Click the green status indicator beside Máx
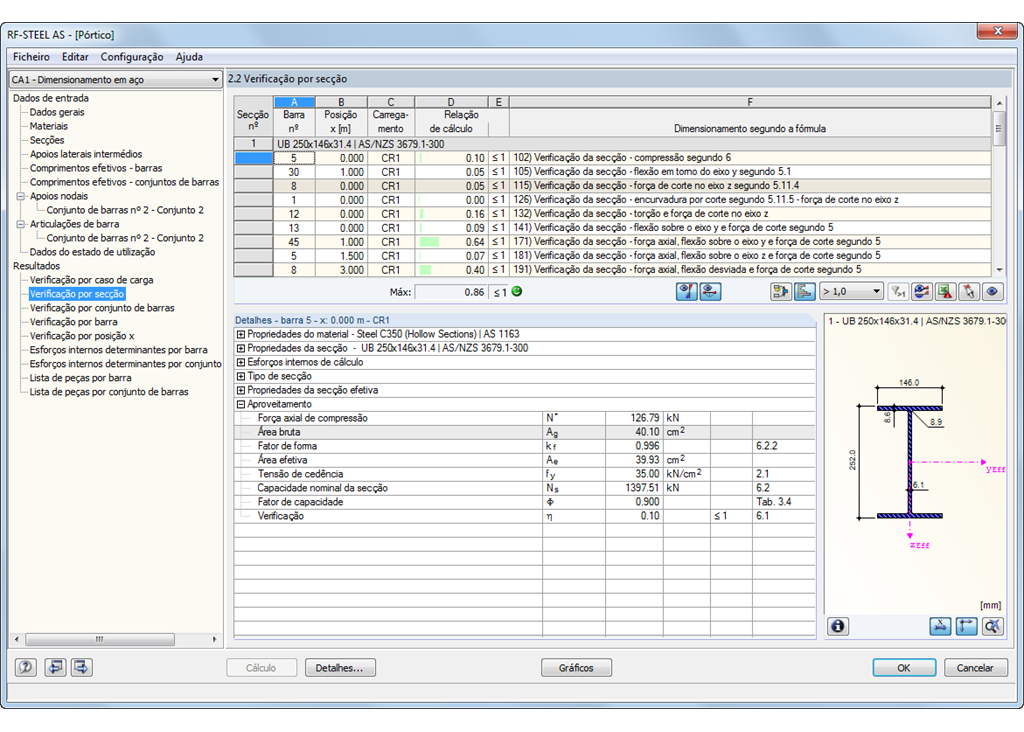The height and width of the screenshot is (732, 1024). tap(517, 291)
